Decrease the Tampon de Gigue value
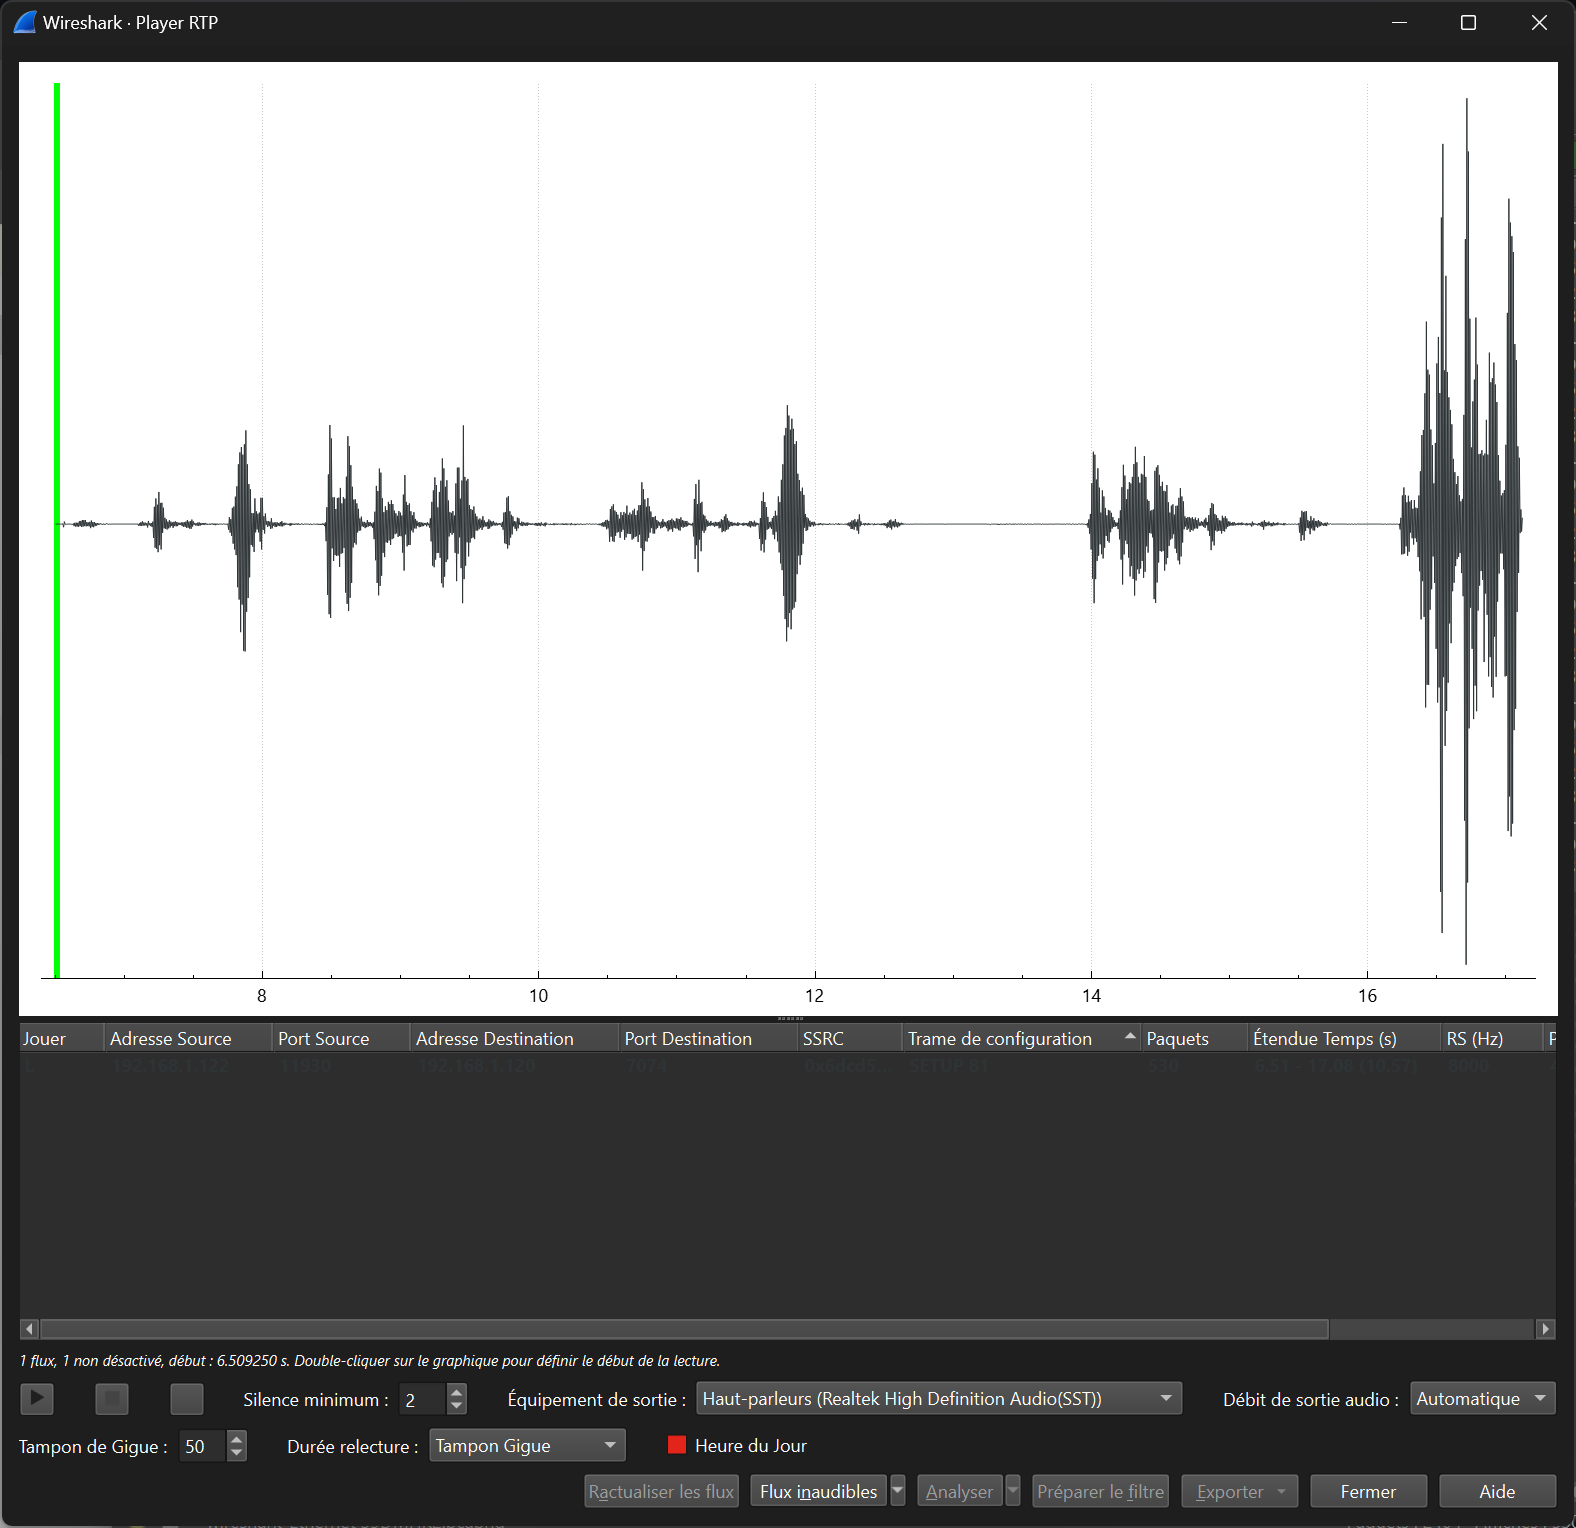Image resolution: width=1576 pixels, height=1528 pixels. pyautogui.click(x=237, y=1453)
